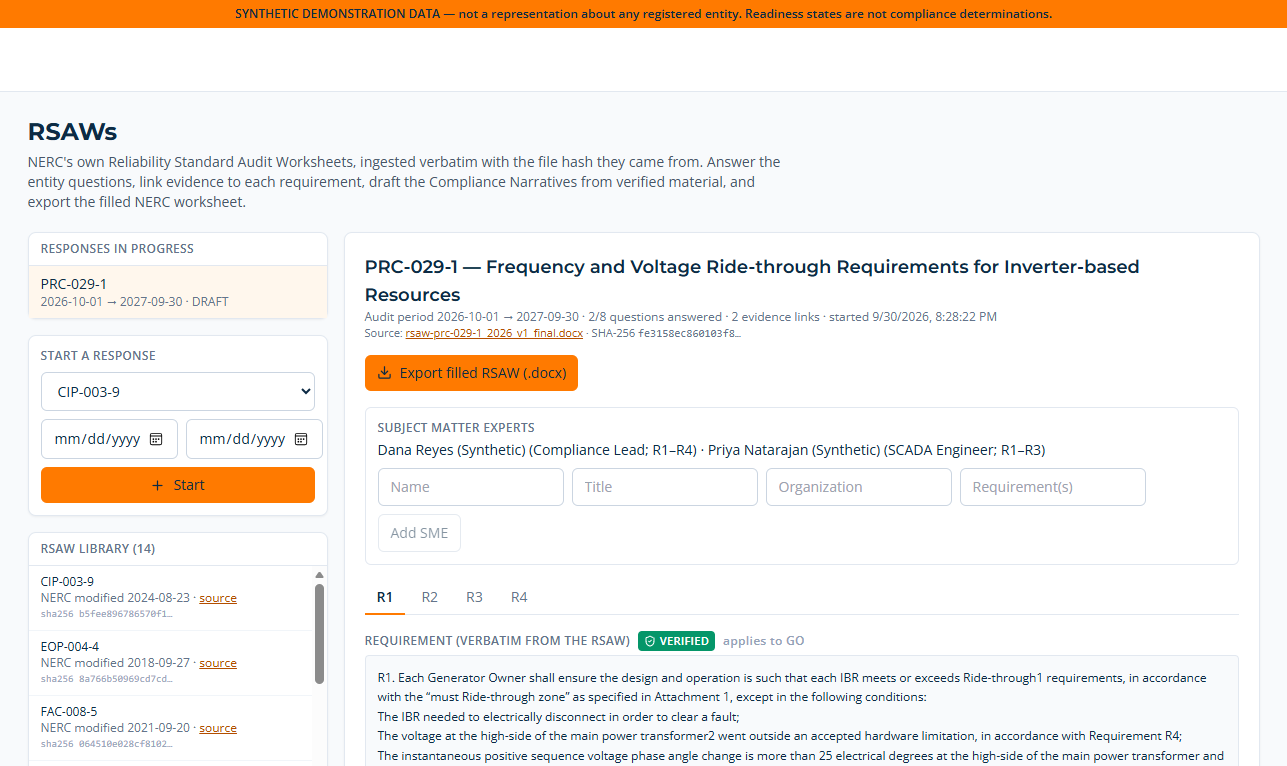Click the first mm/dd/yyyy start date field
The width and height of the screenshot is (1287, 766).
point(109,439)
